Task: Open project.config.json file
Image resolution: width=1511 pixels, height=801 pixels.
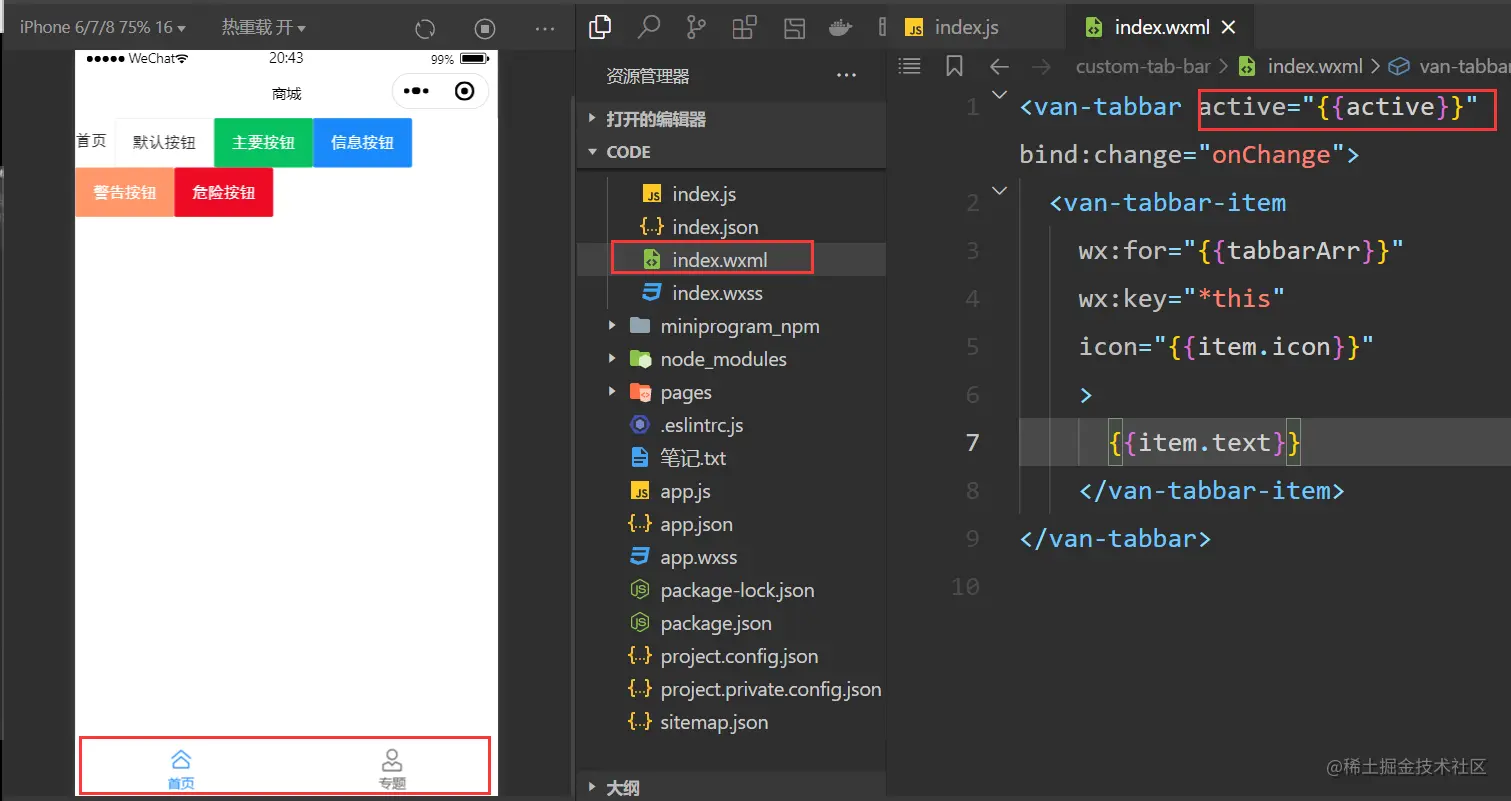Action: coord(731,656)
